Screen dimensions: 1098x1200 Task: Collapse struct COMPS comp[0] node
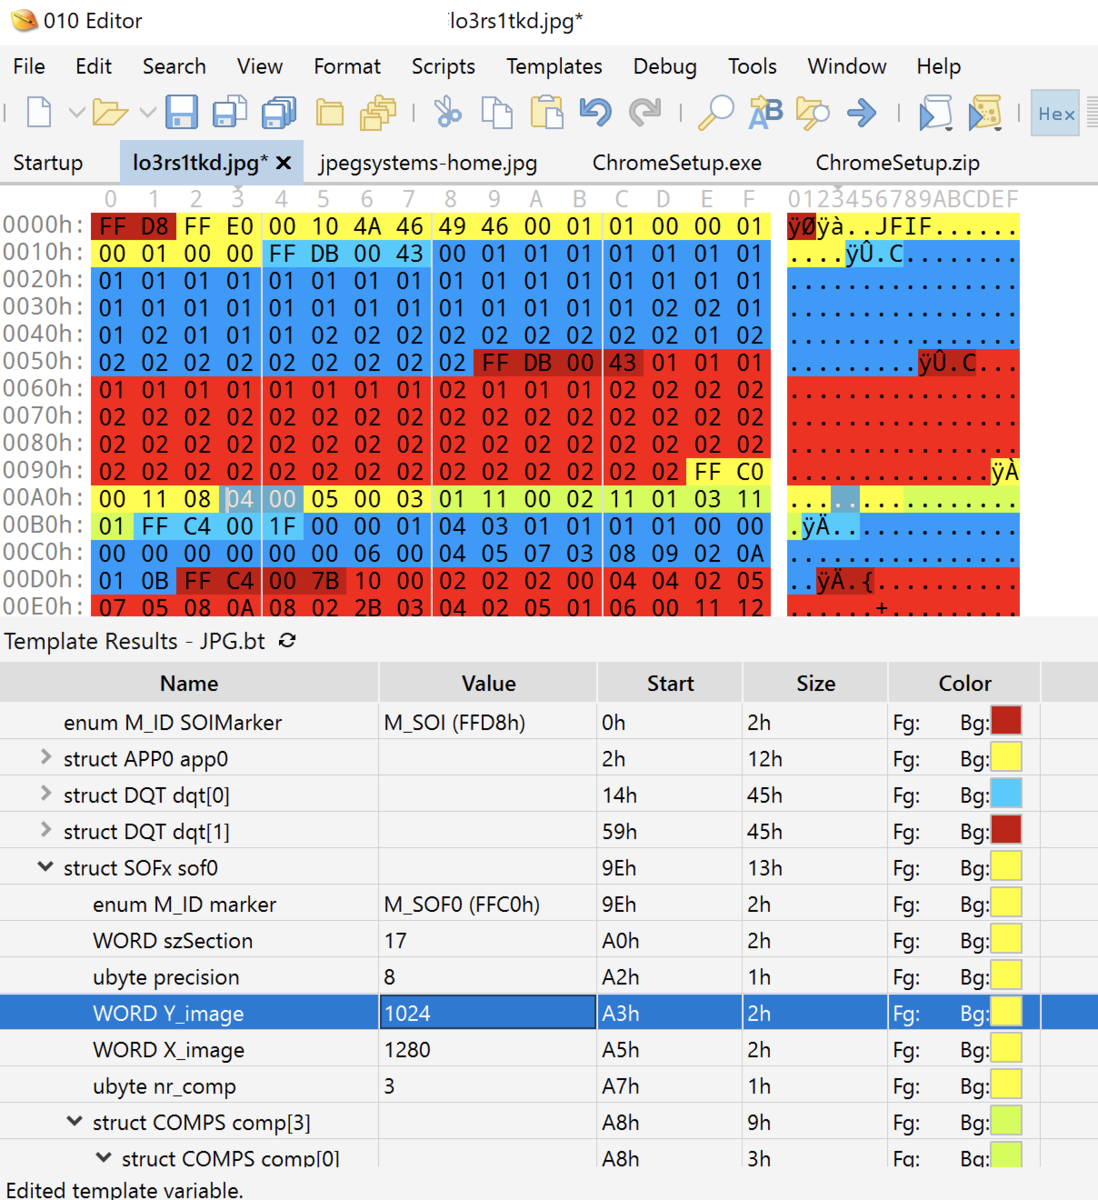103,1158
